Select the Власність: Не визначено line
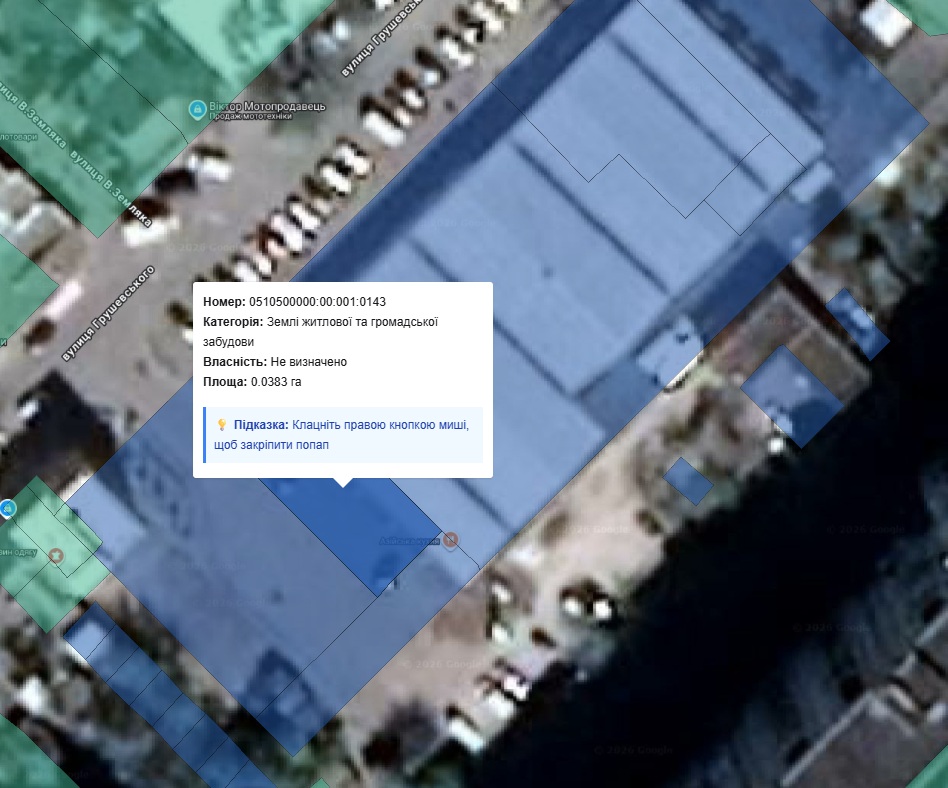This screenshot has height=788, width=948. (x=275, y=362)
